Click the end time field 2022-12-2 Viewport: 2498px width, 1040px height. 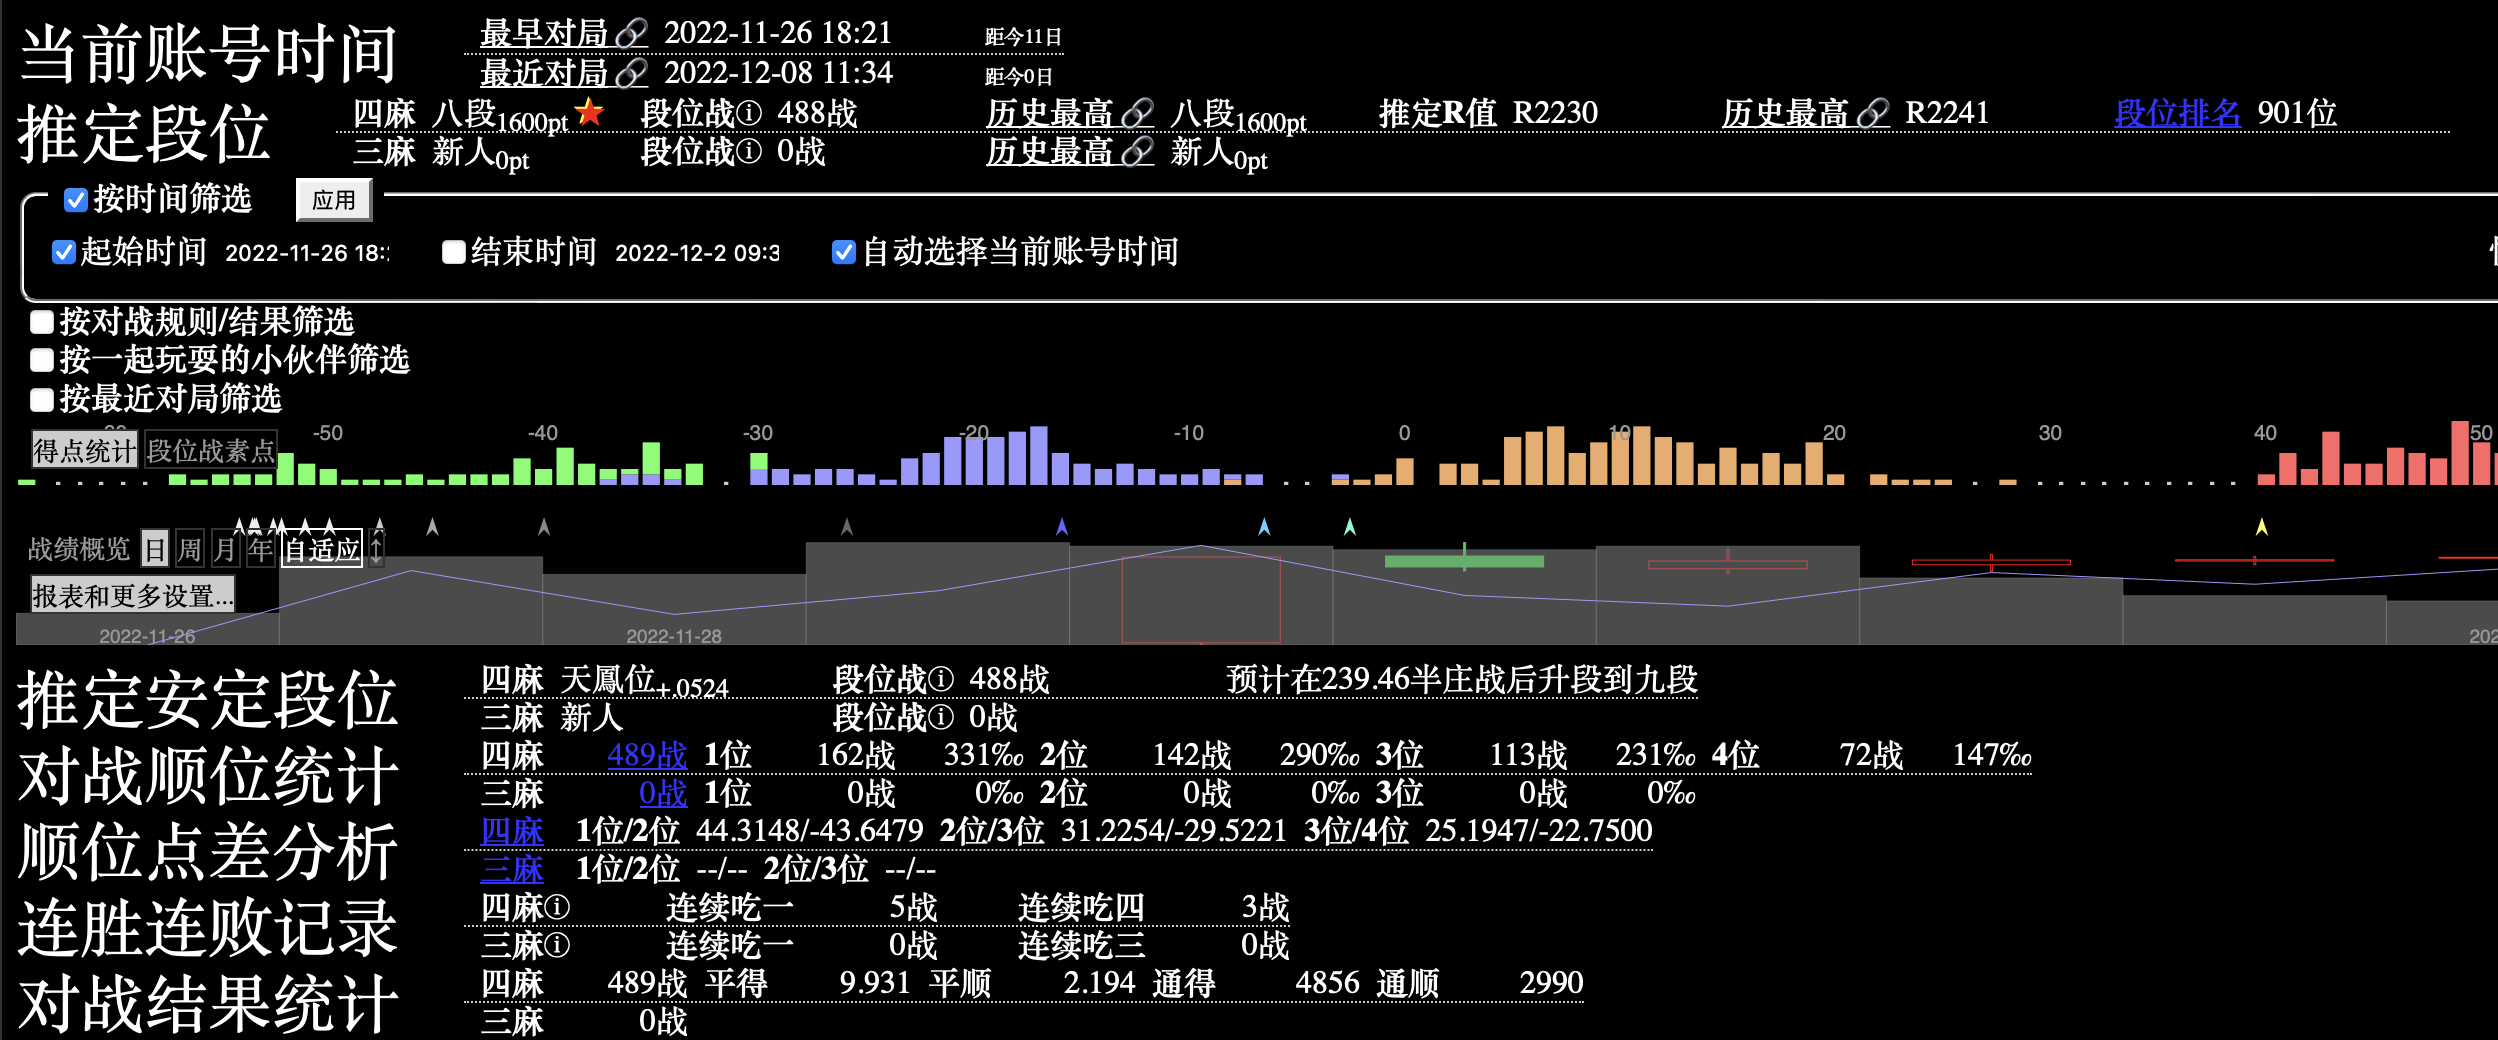tap(698, 253)
